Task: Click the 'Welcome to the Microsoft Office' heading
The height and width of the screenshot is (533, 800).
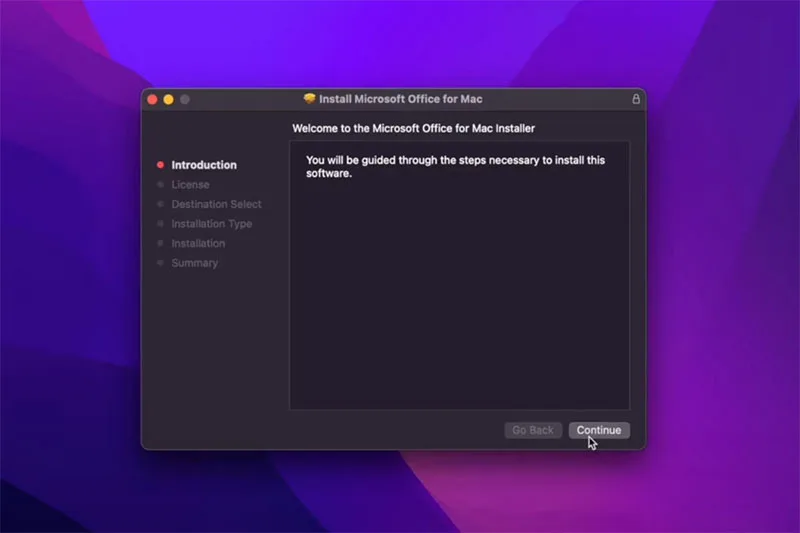Action: pyautogui.click(x=414, y=128)
